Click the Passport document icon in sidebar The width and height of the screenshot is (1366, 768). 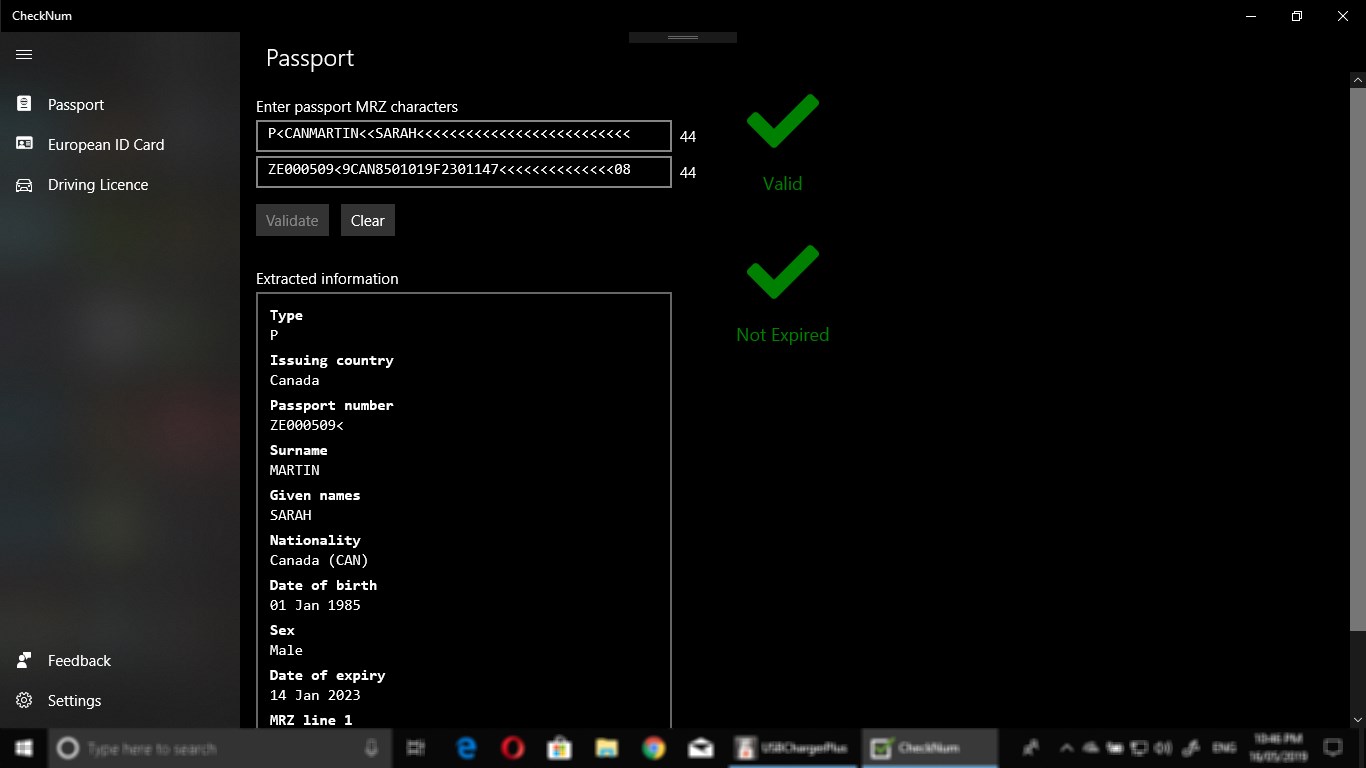(24, 104)
